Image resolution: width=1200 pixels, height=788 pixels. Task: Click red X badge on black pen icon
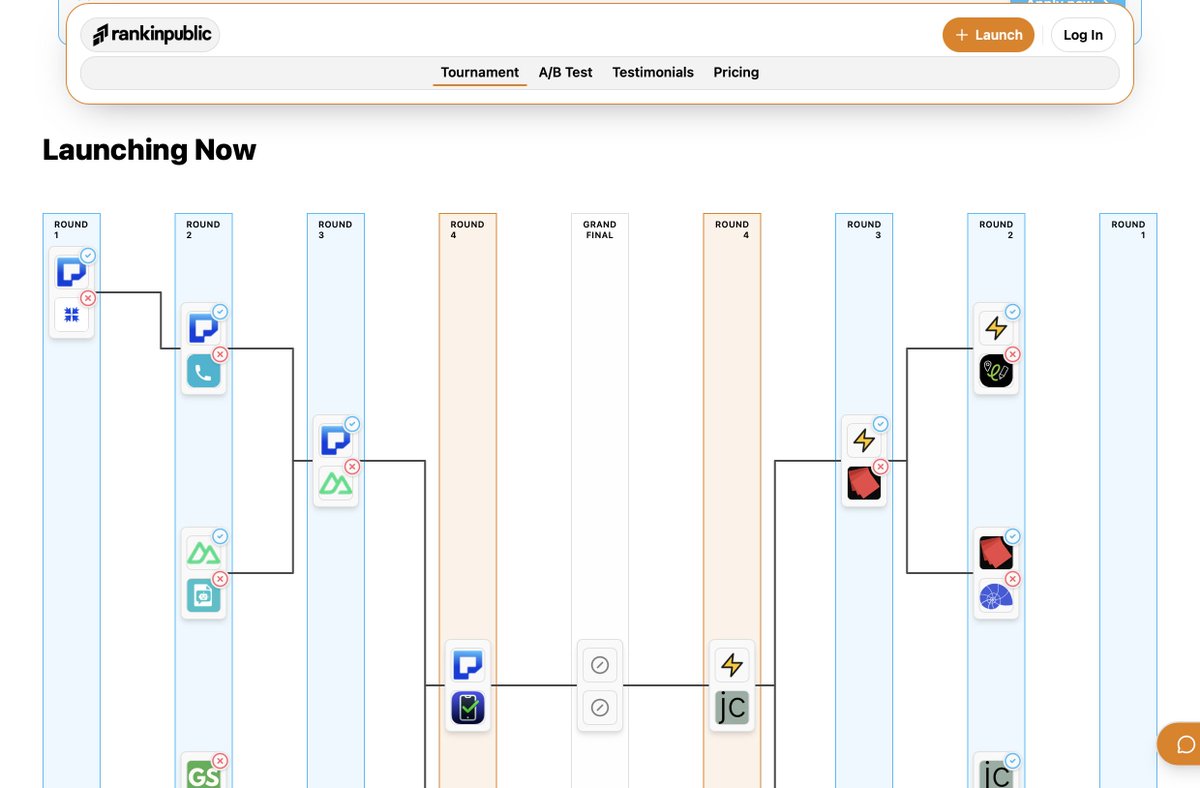click(x=1012, y=354)
